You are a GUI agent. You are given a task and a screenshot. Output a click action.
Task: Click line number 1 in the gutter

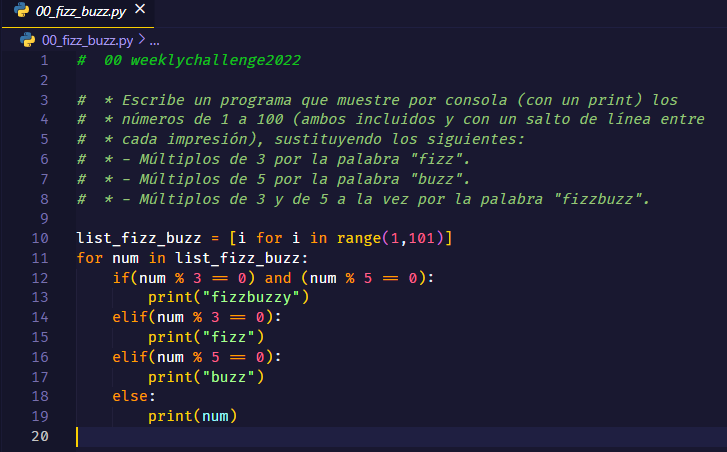[x=45, y=60]
